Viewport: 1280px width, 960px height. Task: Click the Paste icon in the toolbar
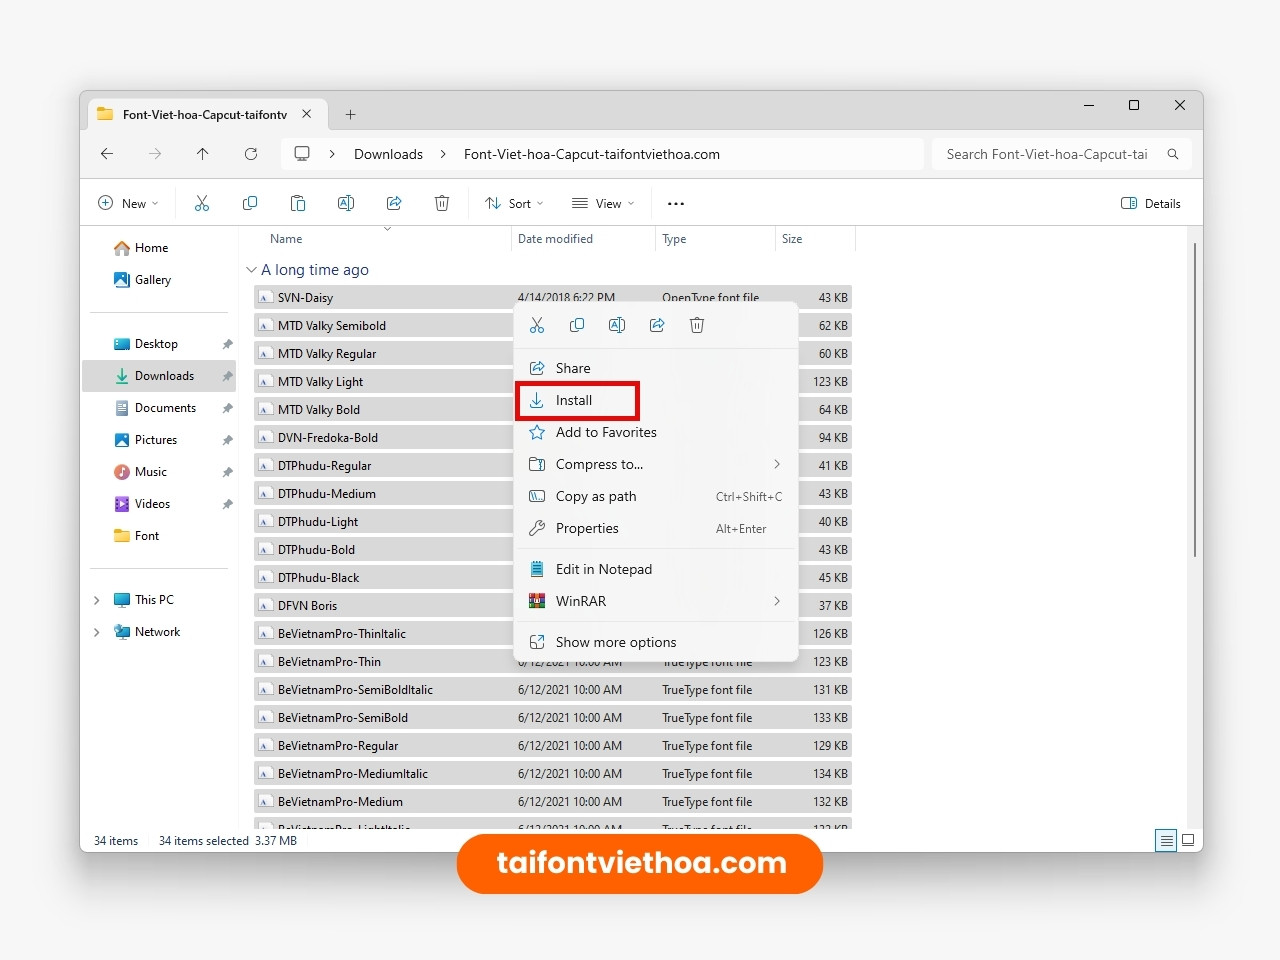tap(298, 203)
